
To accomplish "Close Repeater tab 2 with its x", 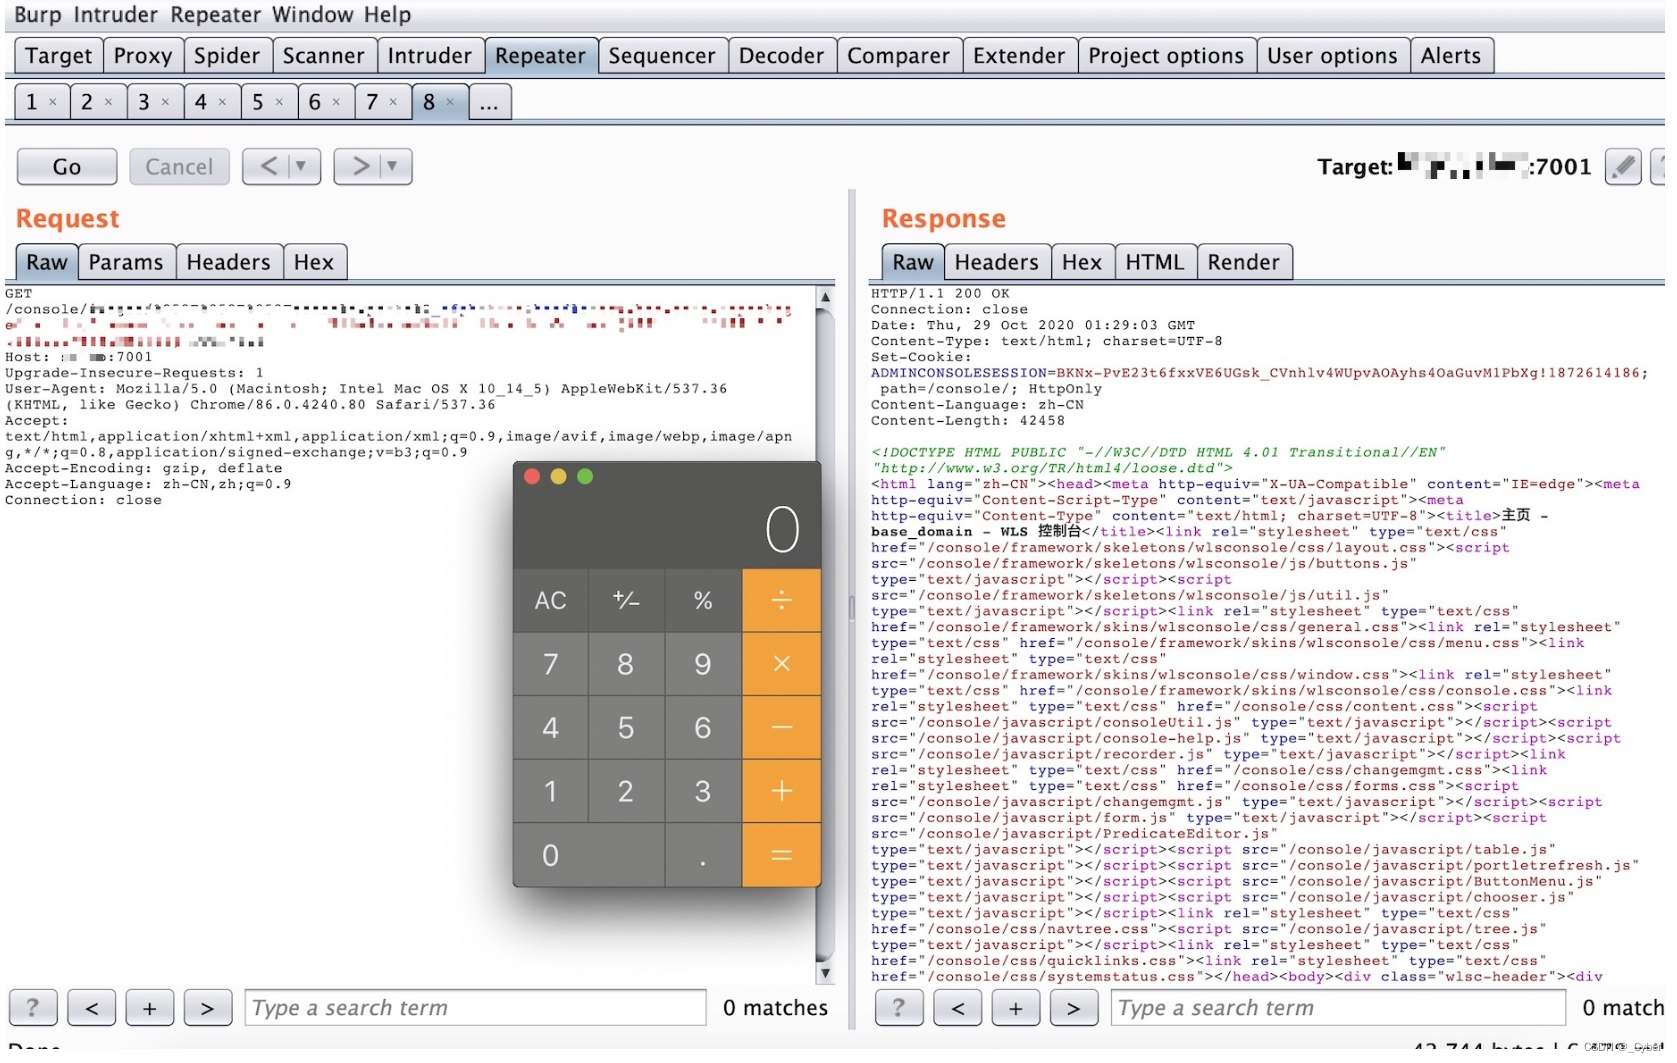I will [x=109, y=102].
